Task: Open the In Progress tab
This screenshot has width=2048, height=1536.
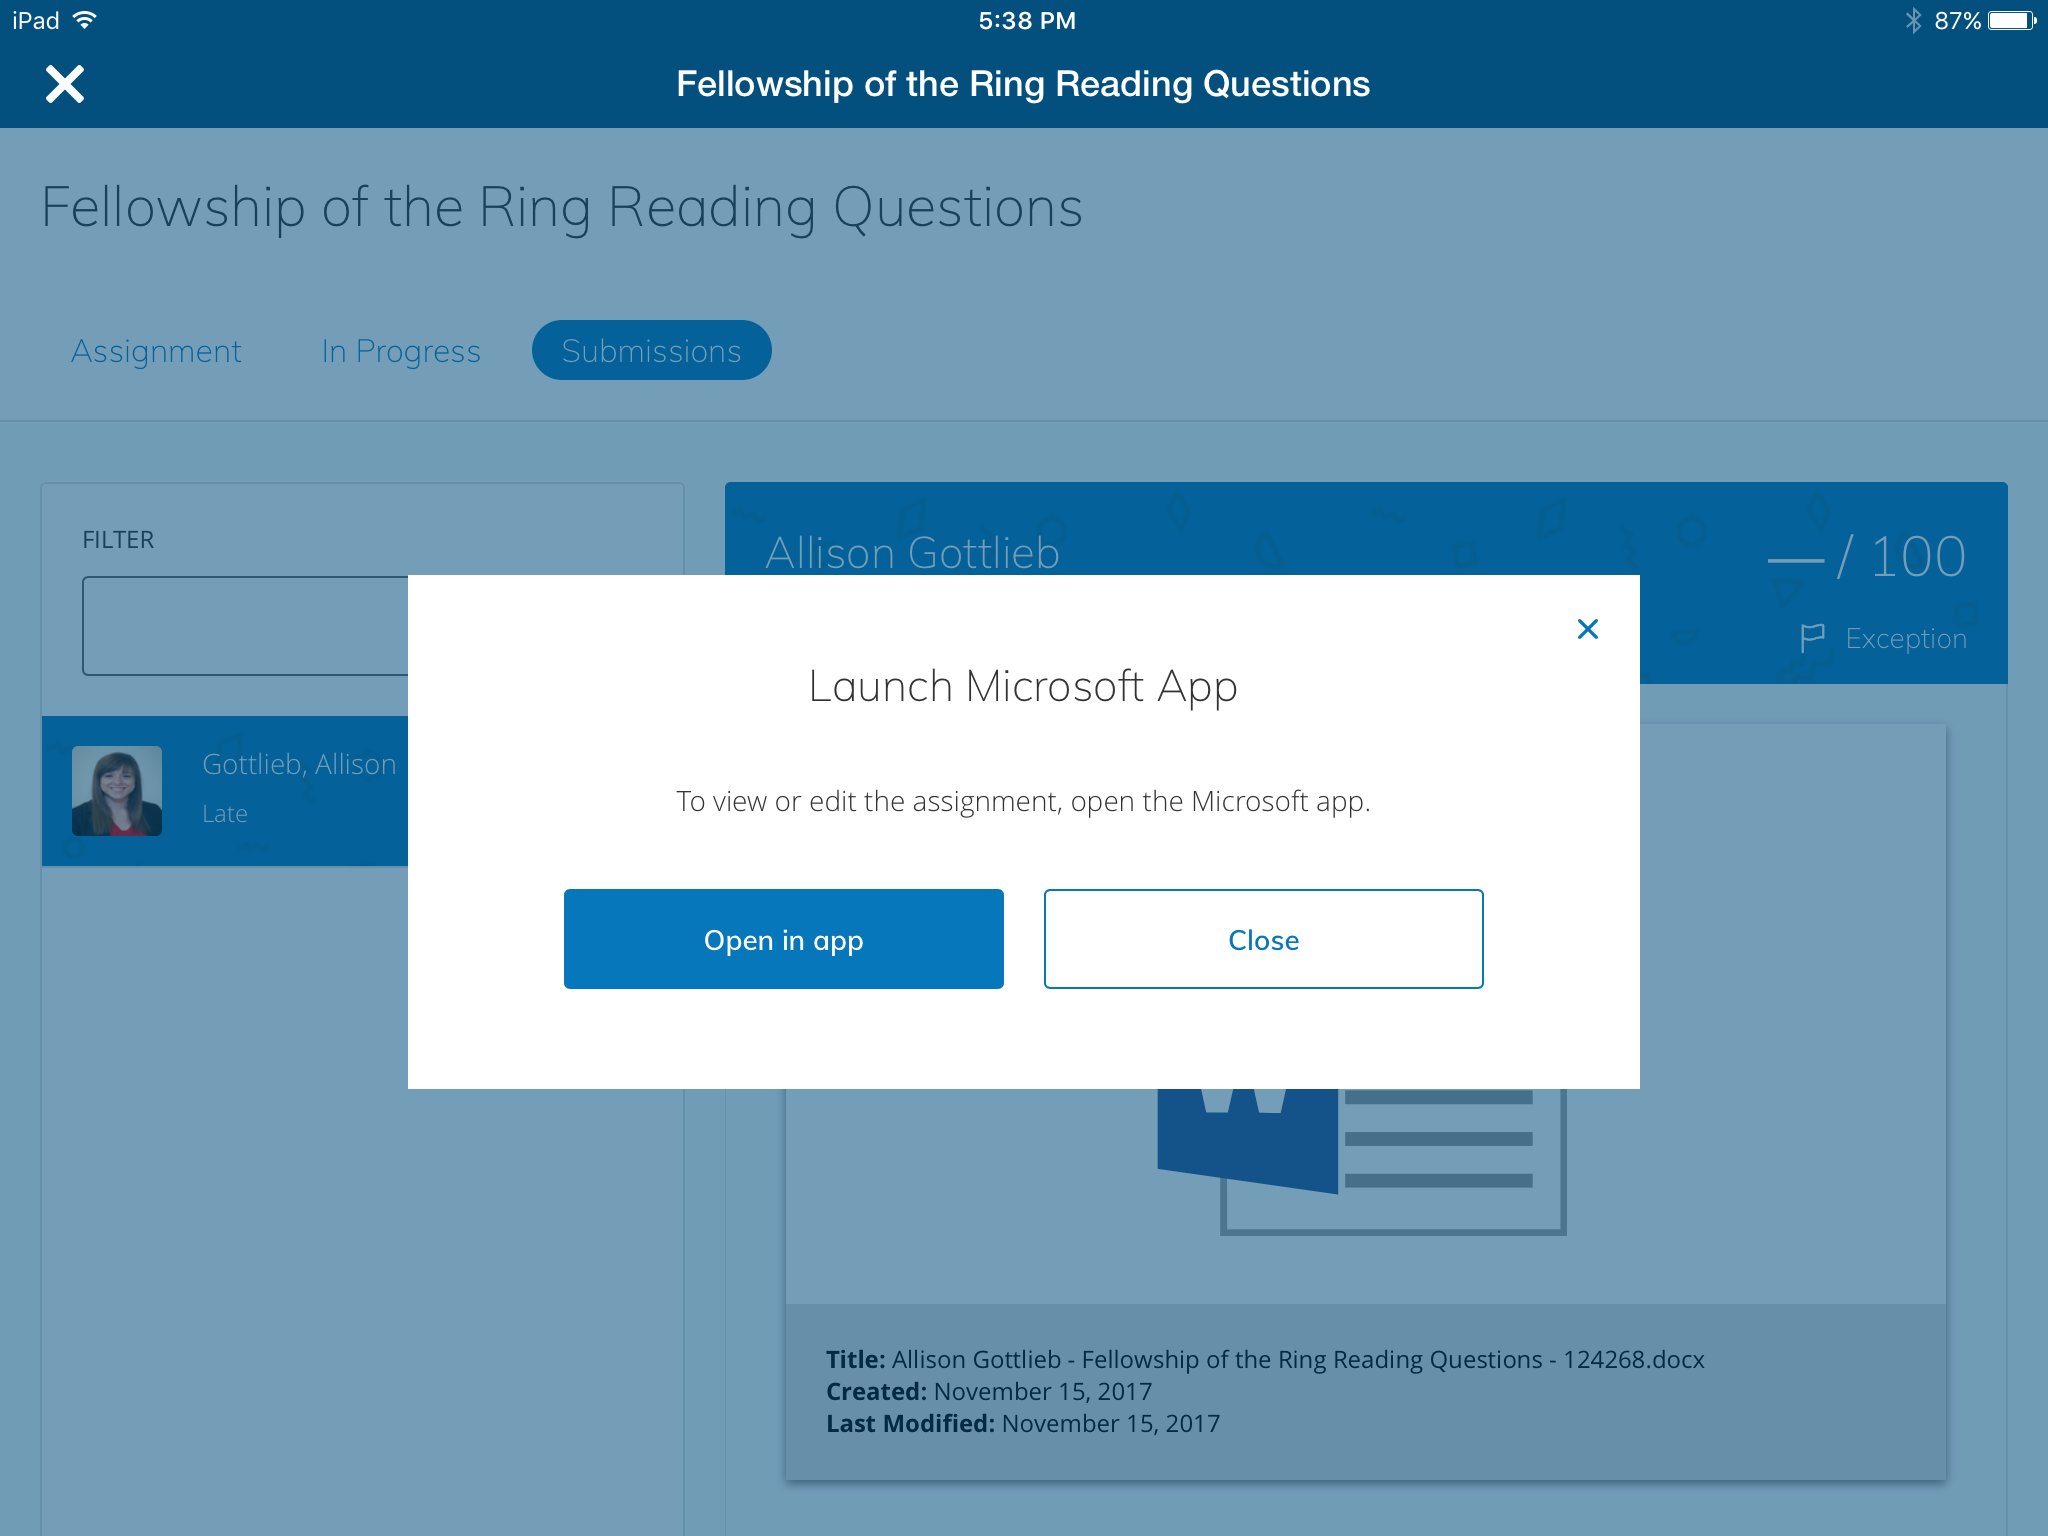Action: pyautogui.click(x=401, y=351)
